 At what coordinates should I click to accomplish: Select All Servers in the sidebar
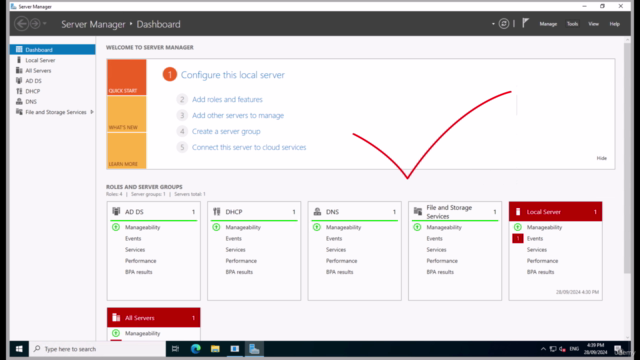point(53,71)
